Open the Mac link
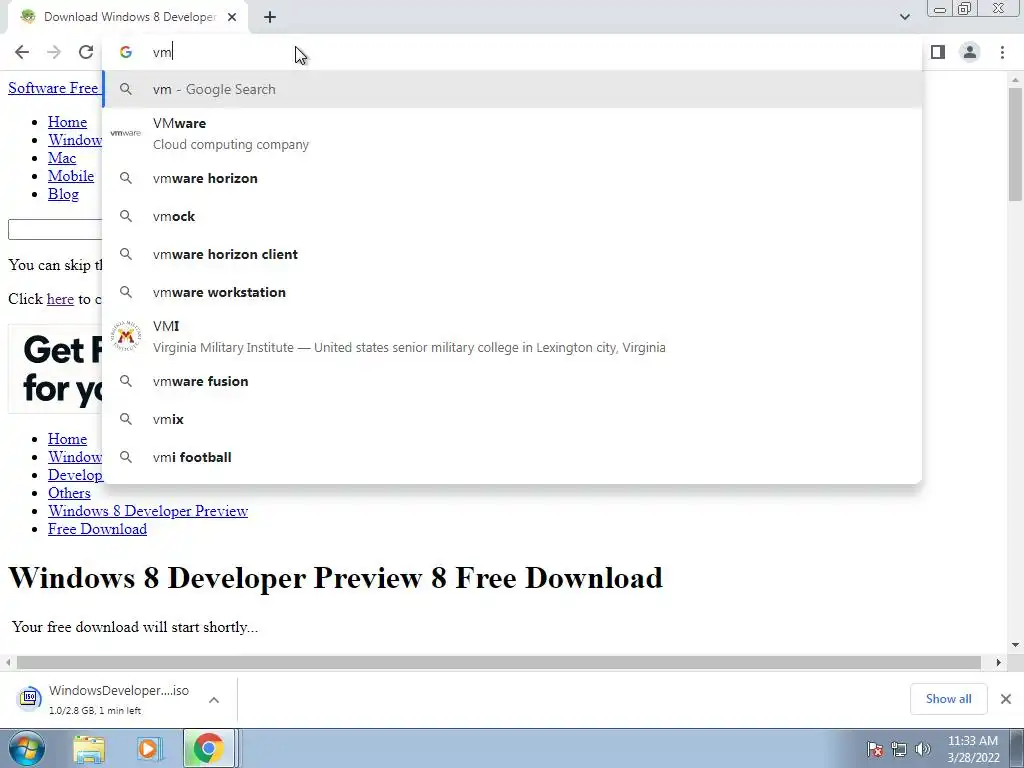Image resolution: width=1024 pixels, height=768 pixels. (x=62, y=158)
